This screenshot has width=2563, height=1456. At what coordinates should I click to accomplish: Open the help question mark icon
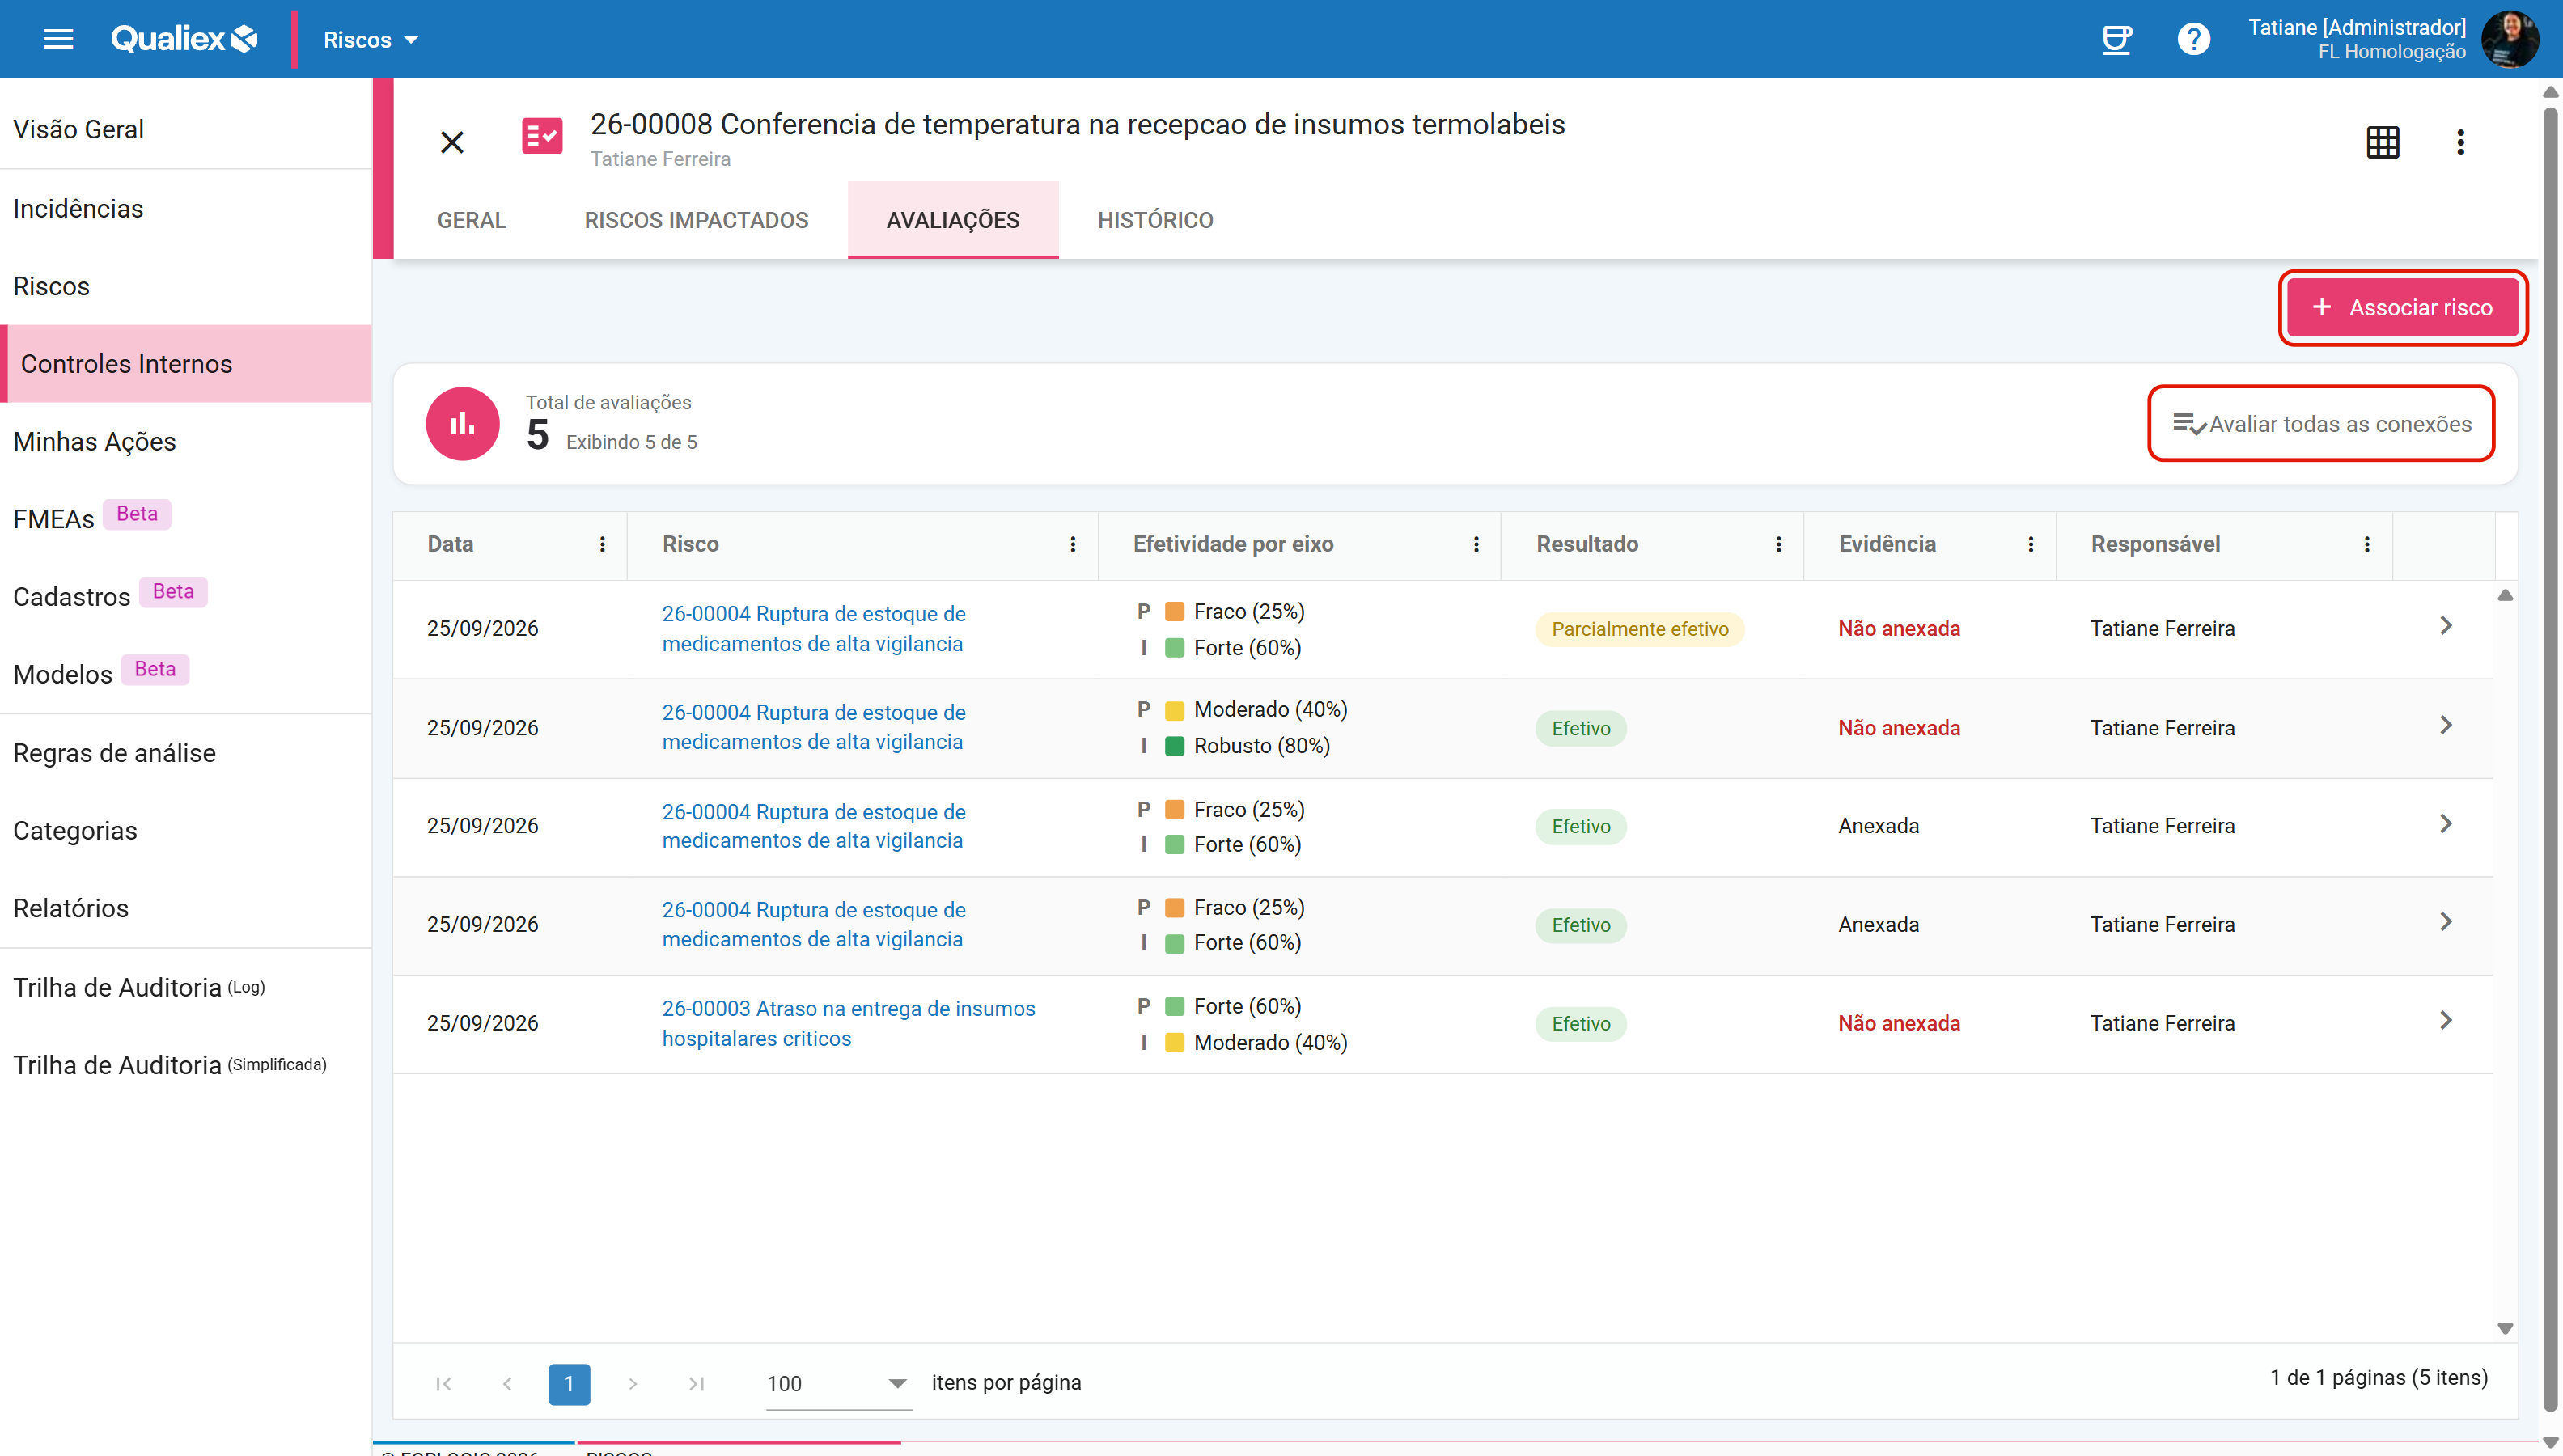[x=2193, y=39]
